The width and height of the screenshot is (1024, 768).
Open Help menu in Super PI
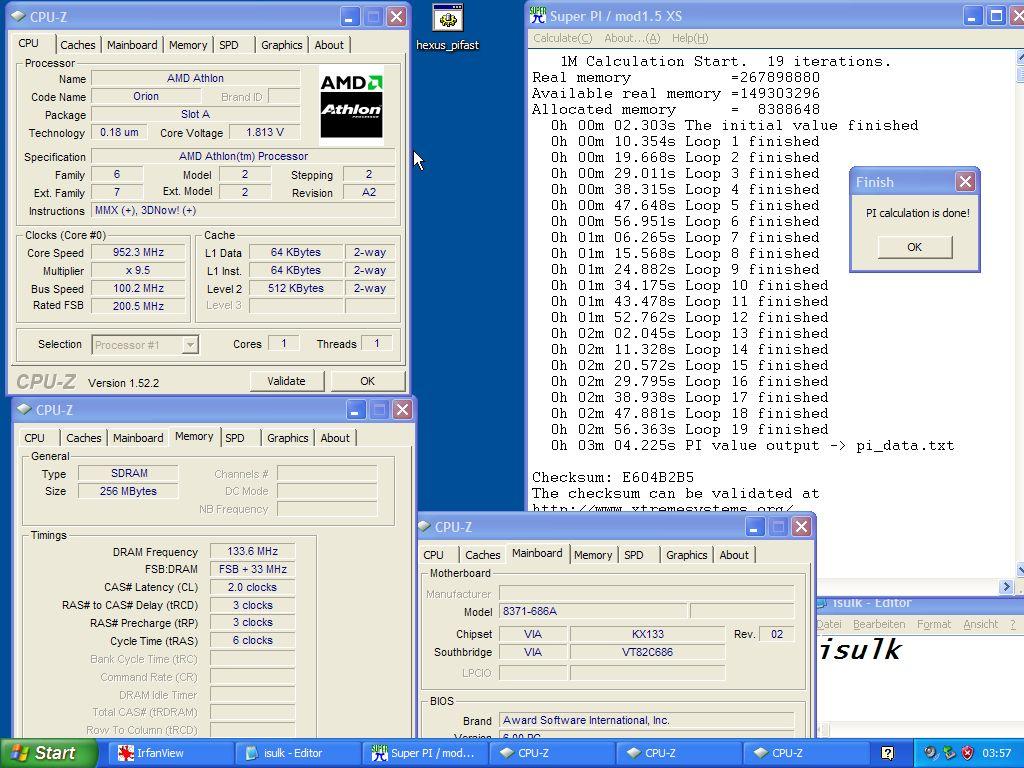690,38
